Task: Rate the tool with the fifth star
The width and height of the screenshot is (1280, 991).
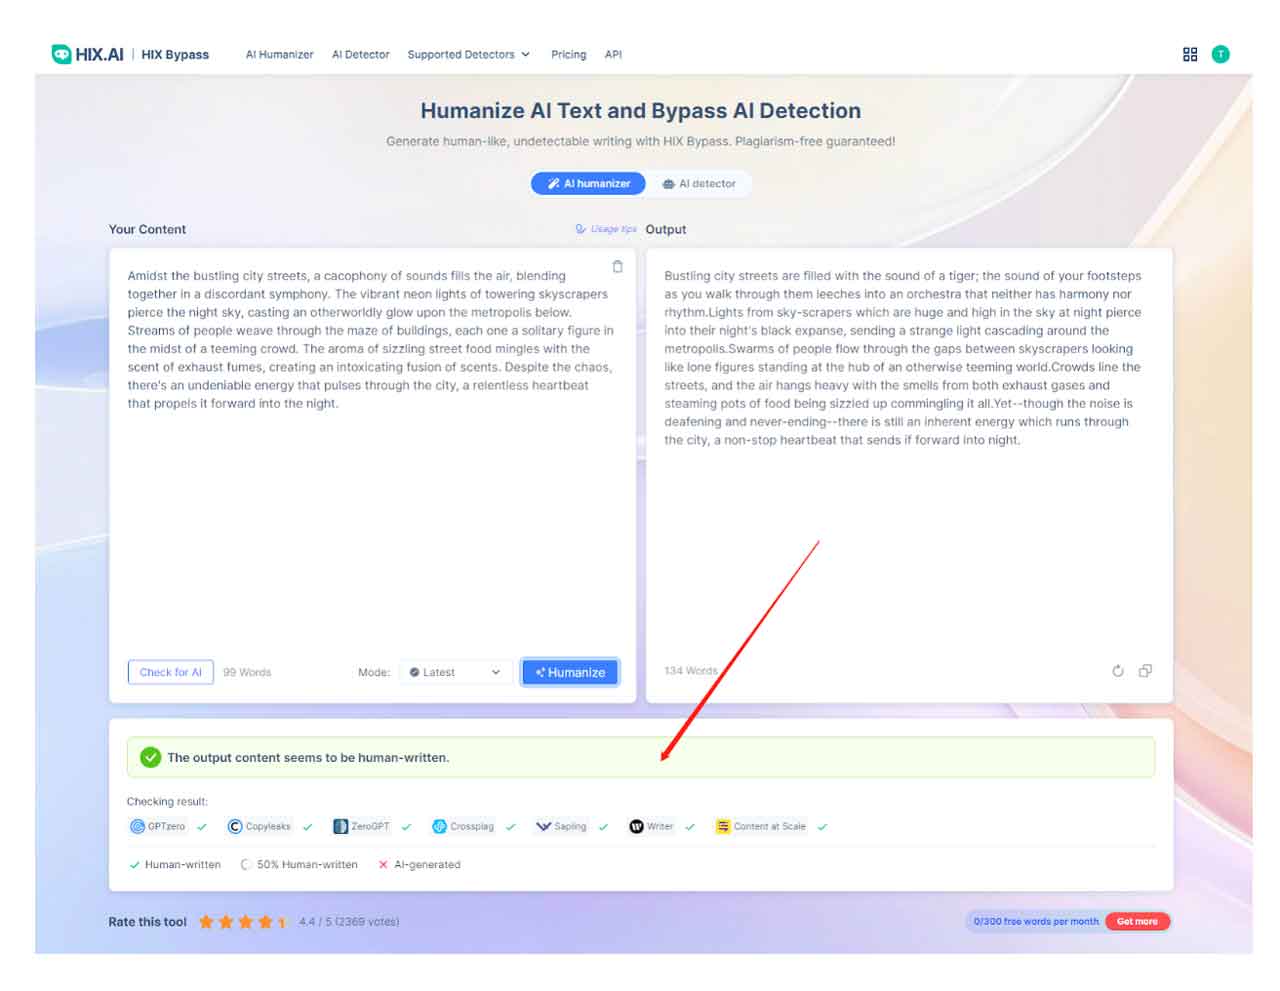Action: (x=282, y=922)
